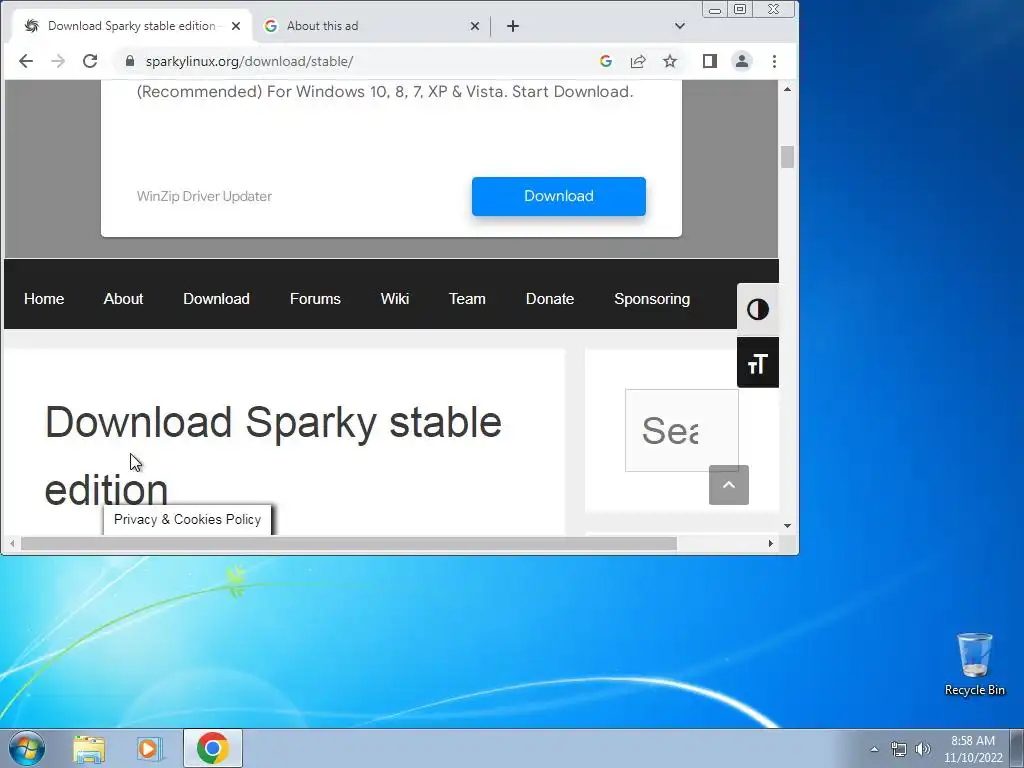Open a new tab with plus
The image size is (1024, 768).
click(x=513, y=26)
